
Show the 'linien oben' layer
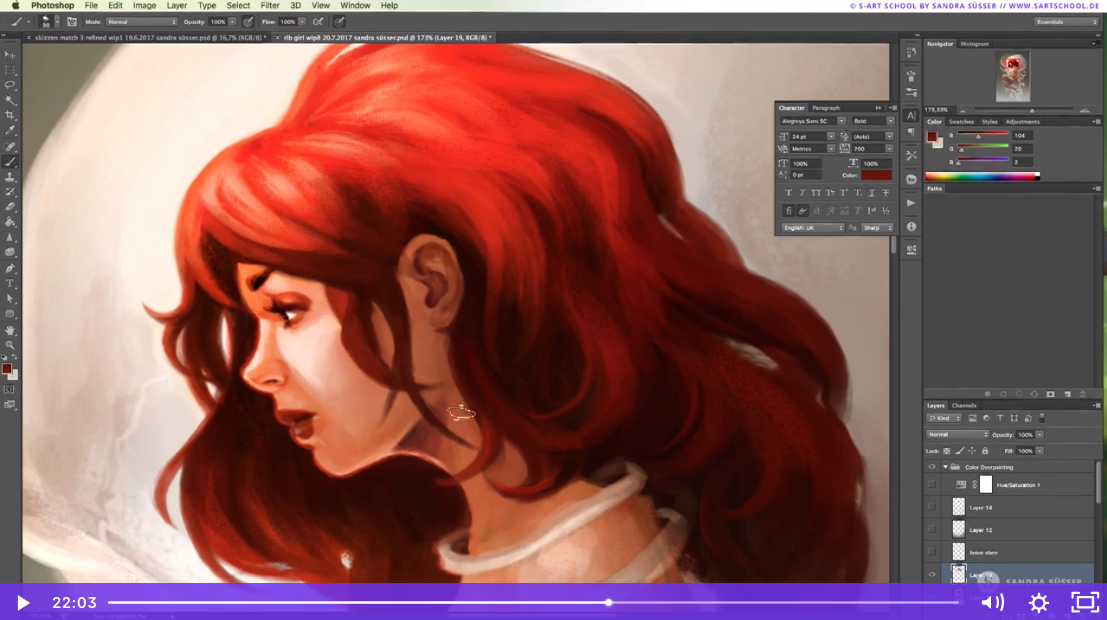tap(932, 552)
